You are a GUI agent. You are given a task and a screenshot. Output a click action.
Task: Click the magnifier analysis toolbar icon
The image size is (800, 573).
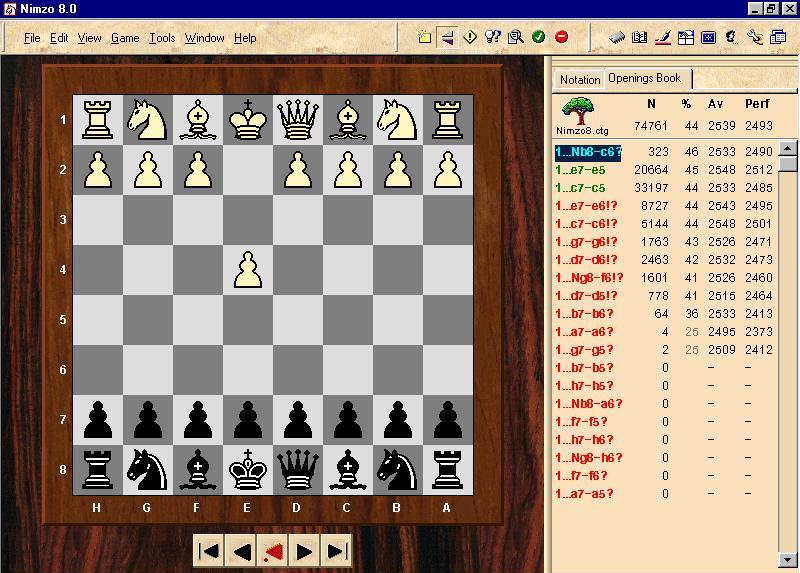516,38
